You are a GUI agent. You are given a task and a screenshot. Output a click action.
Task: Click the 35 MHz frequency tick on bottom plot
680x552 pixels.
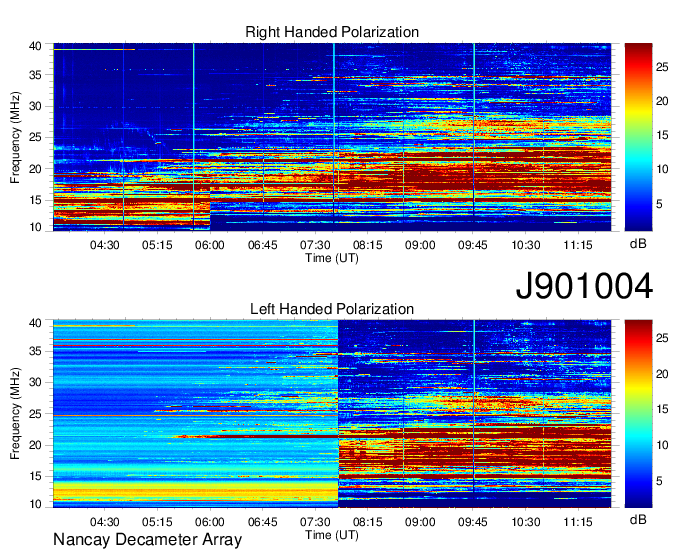click(x=36, y=352)
